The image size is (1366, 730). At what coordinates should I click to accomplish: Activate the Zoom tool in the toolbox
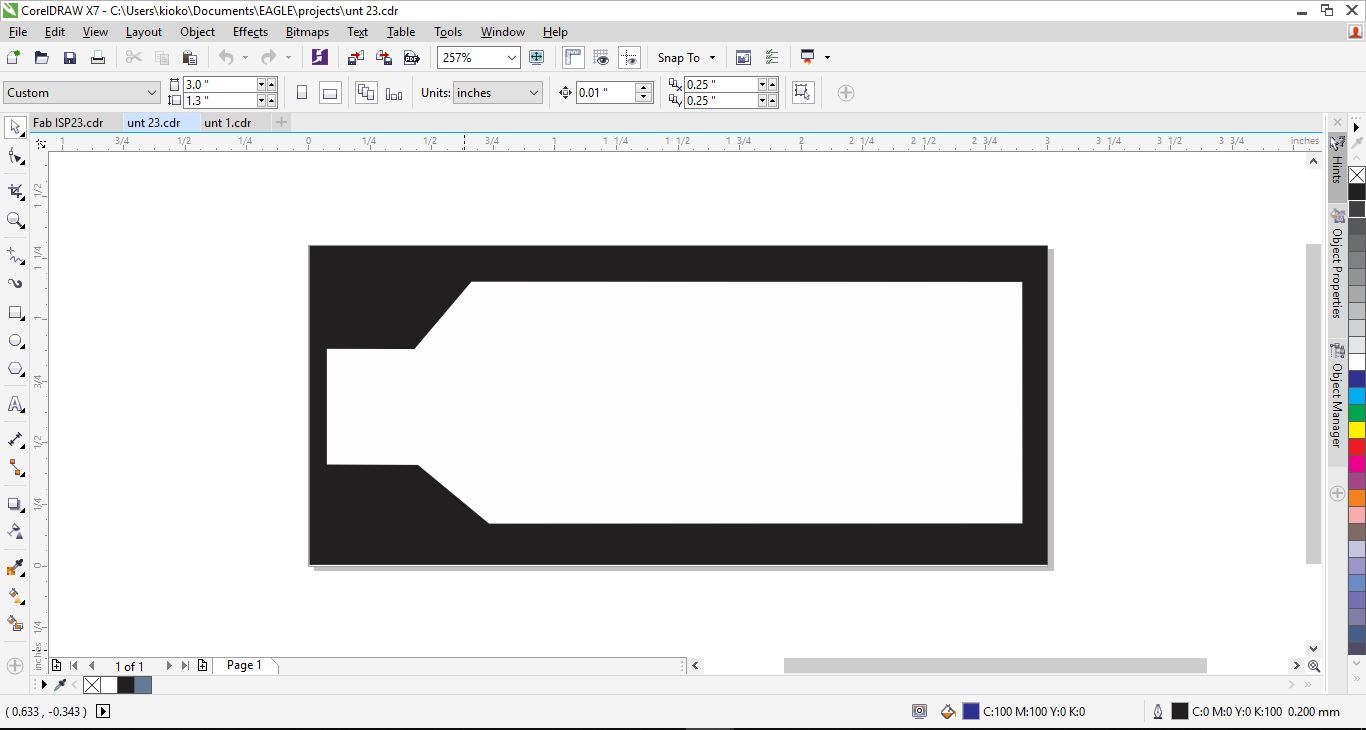(15, 220)
